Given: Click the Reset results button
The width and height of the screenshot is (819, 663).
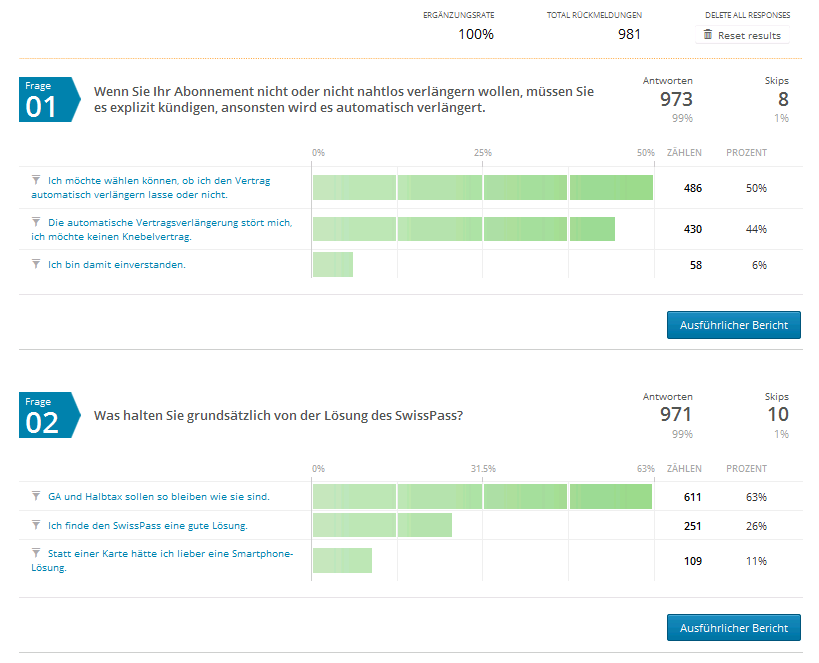Looking at the screenshot, I should coord(742,35).
